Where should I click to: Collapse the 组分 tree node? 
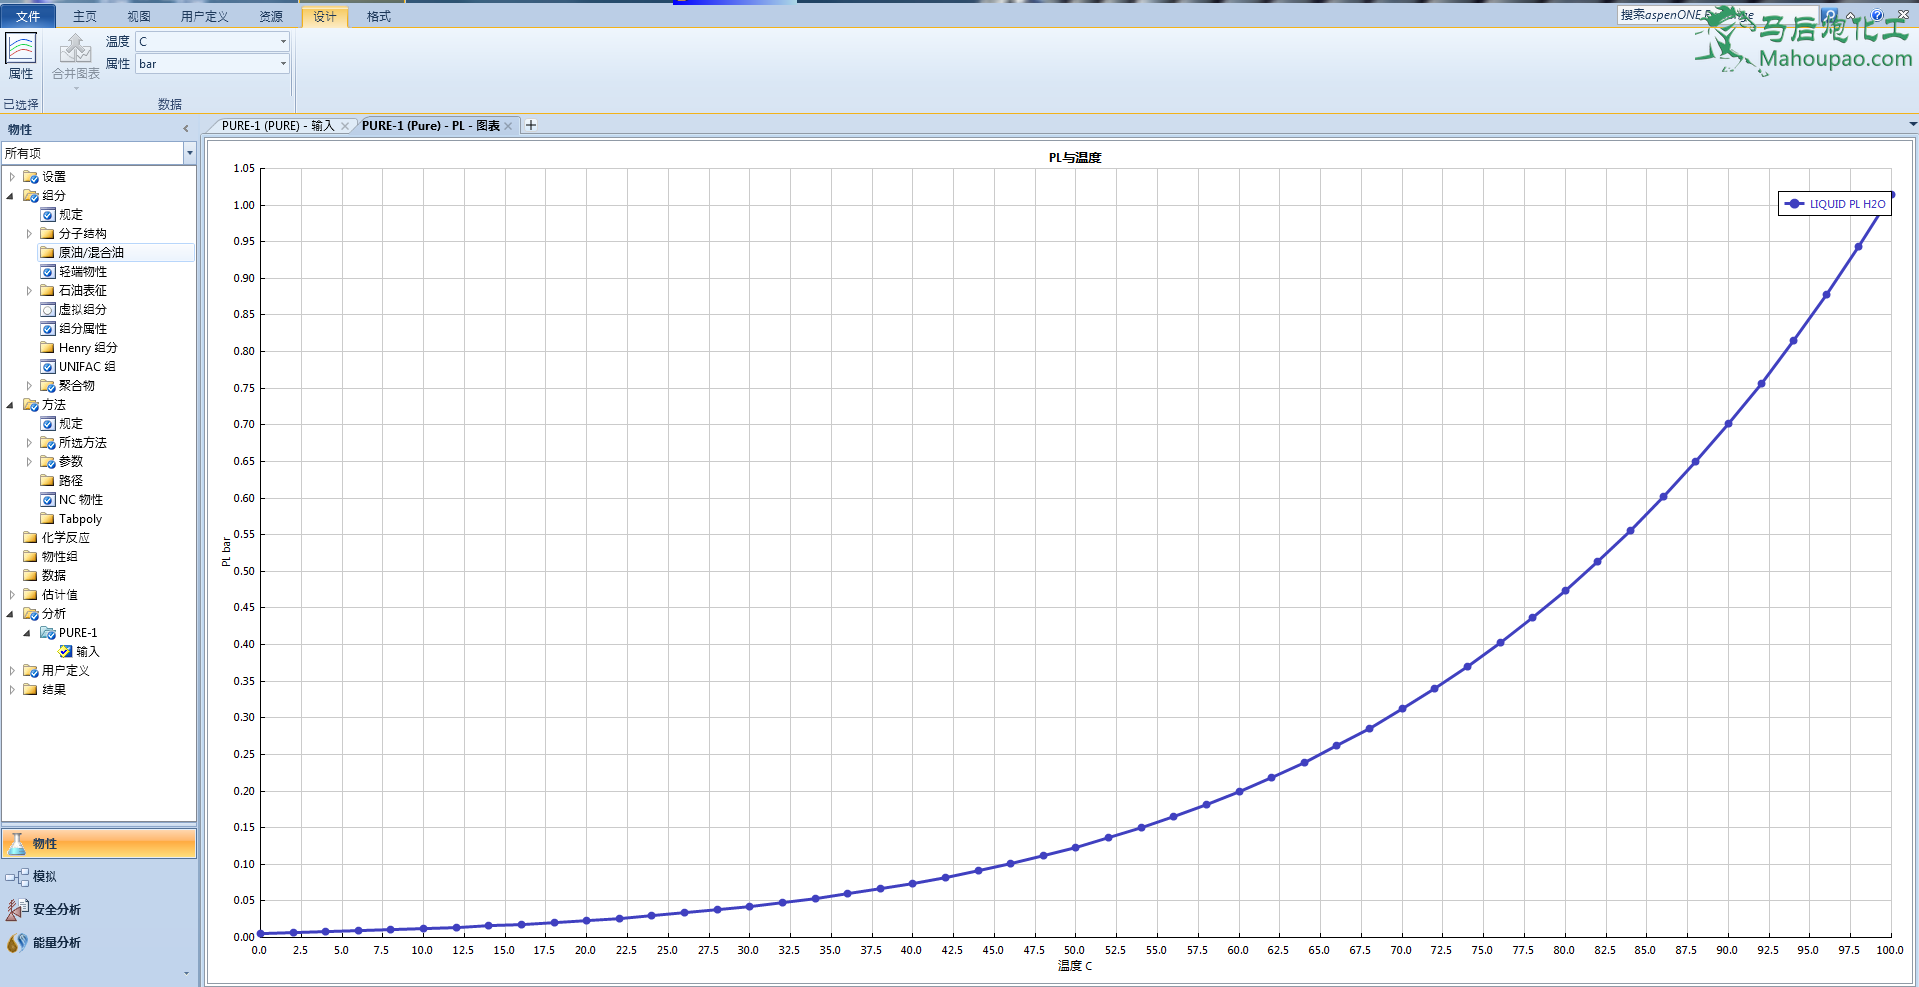(12, 196)
